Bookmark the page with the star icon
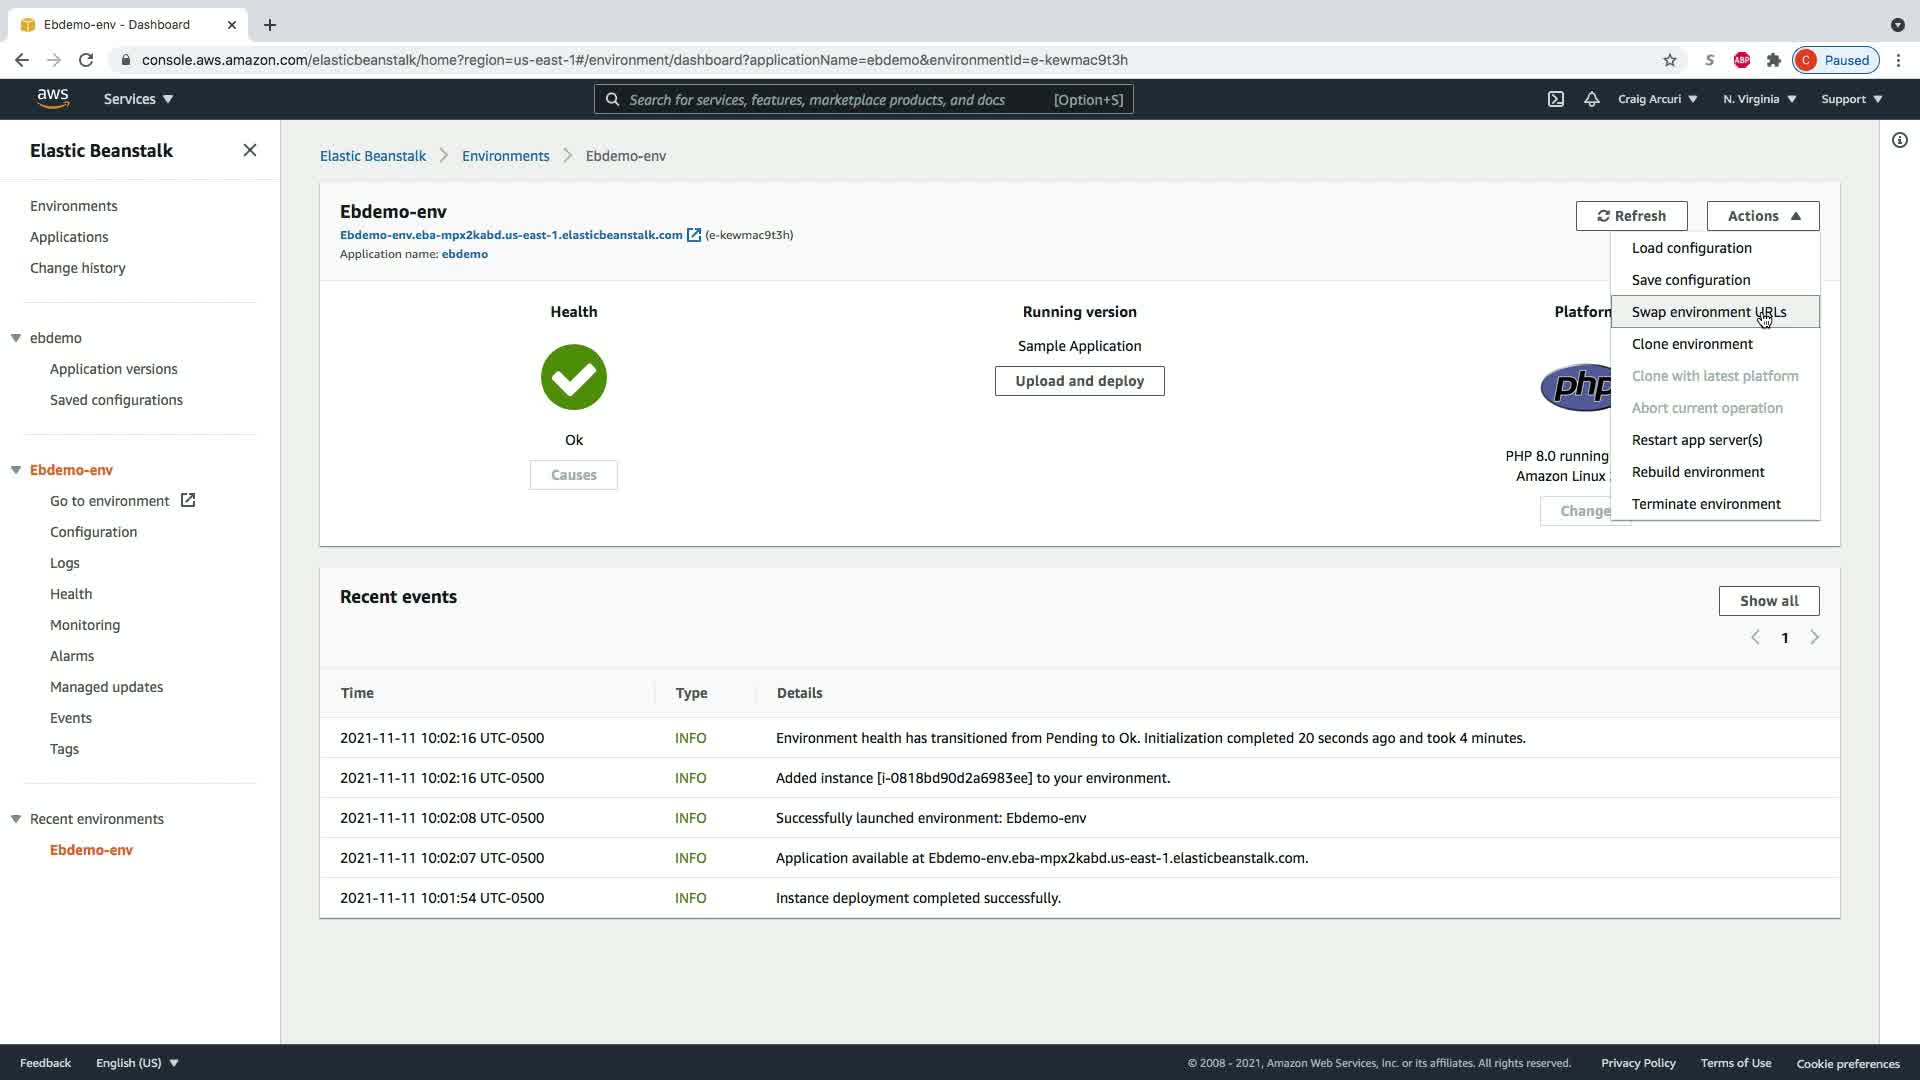This screenshot has height=1080, width=1920. click(x=1669, y=60)
